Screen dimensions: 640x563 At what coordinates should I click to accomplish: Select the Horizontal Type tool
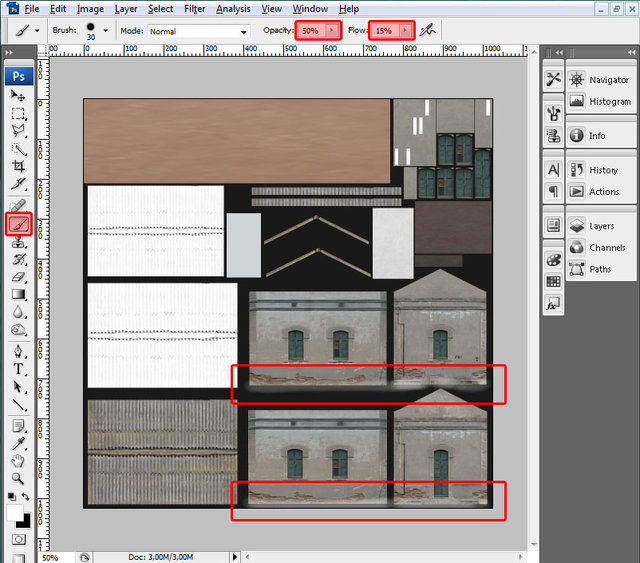19,368
